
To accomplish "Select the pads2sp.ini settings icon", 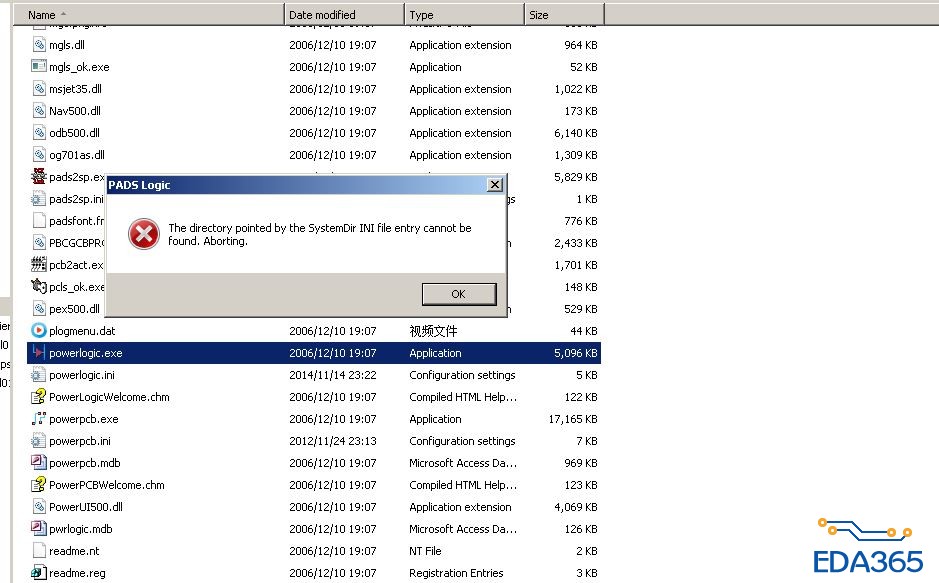I will point(39,199).
